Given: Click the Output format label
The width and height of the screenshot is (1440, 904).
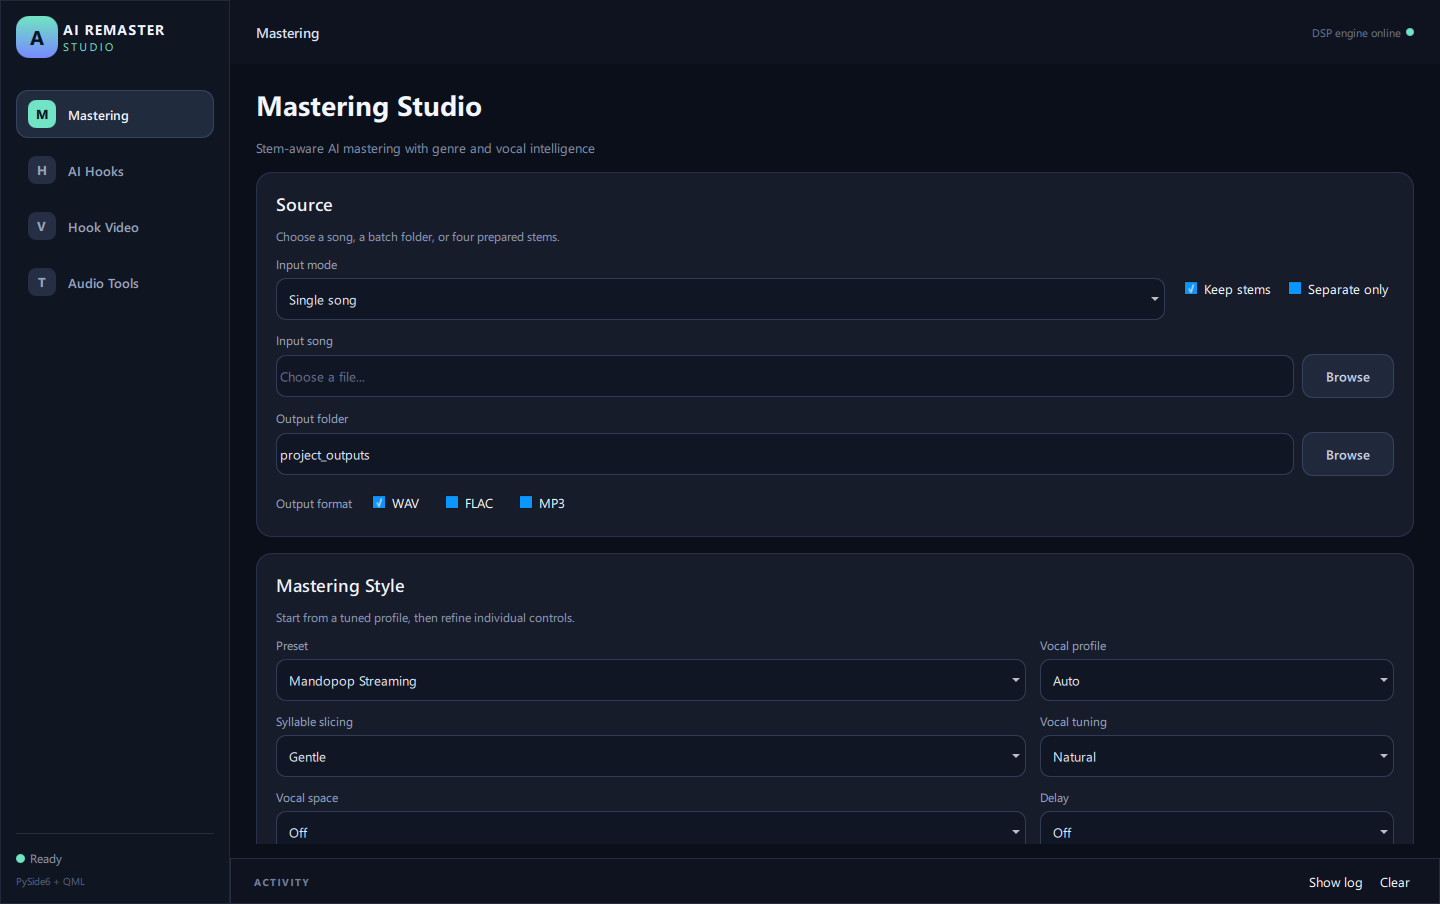Looking at the screenshot, I should 314,503.
